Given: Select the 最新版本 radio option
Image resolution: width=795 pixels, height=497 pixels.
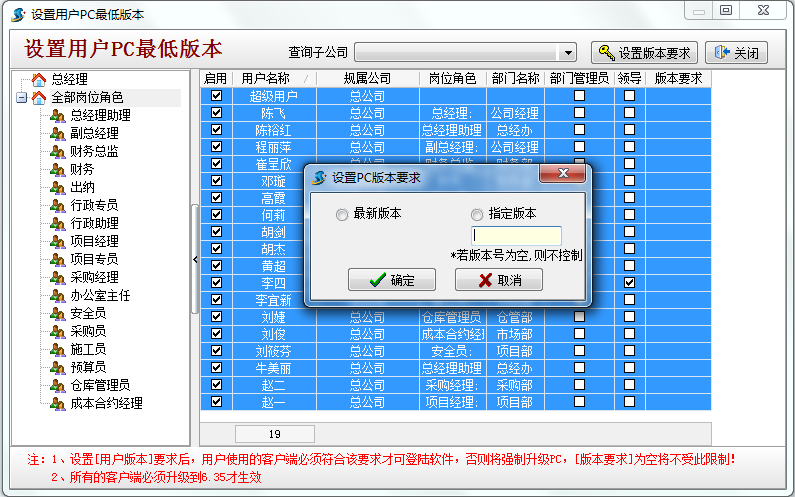Looking at the screenshot, I should pos(342,214).
